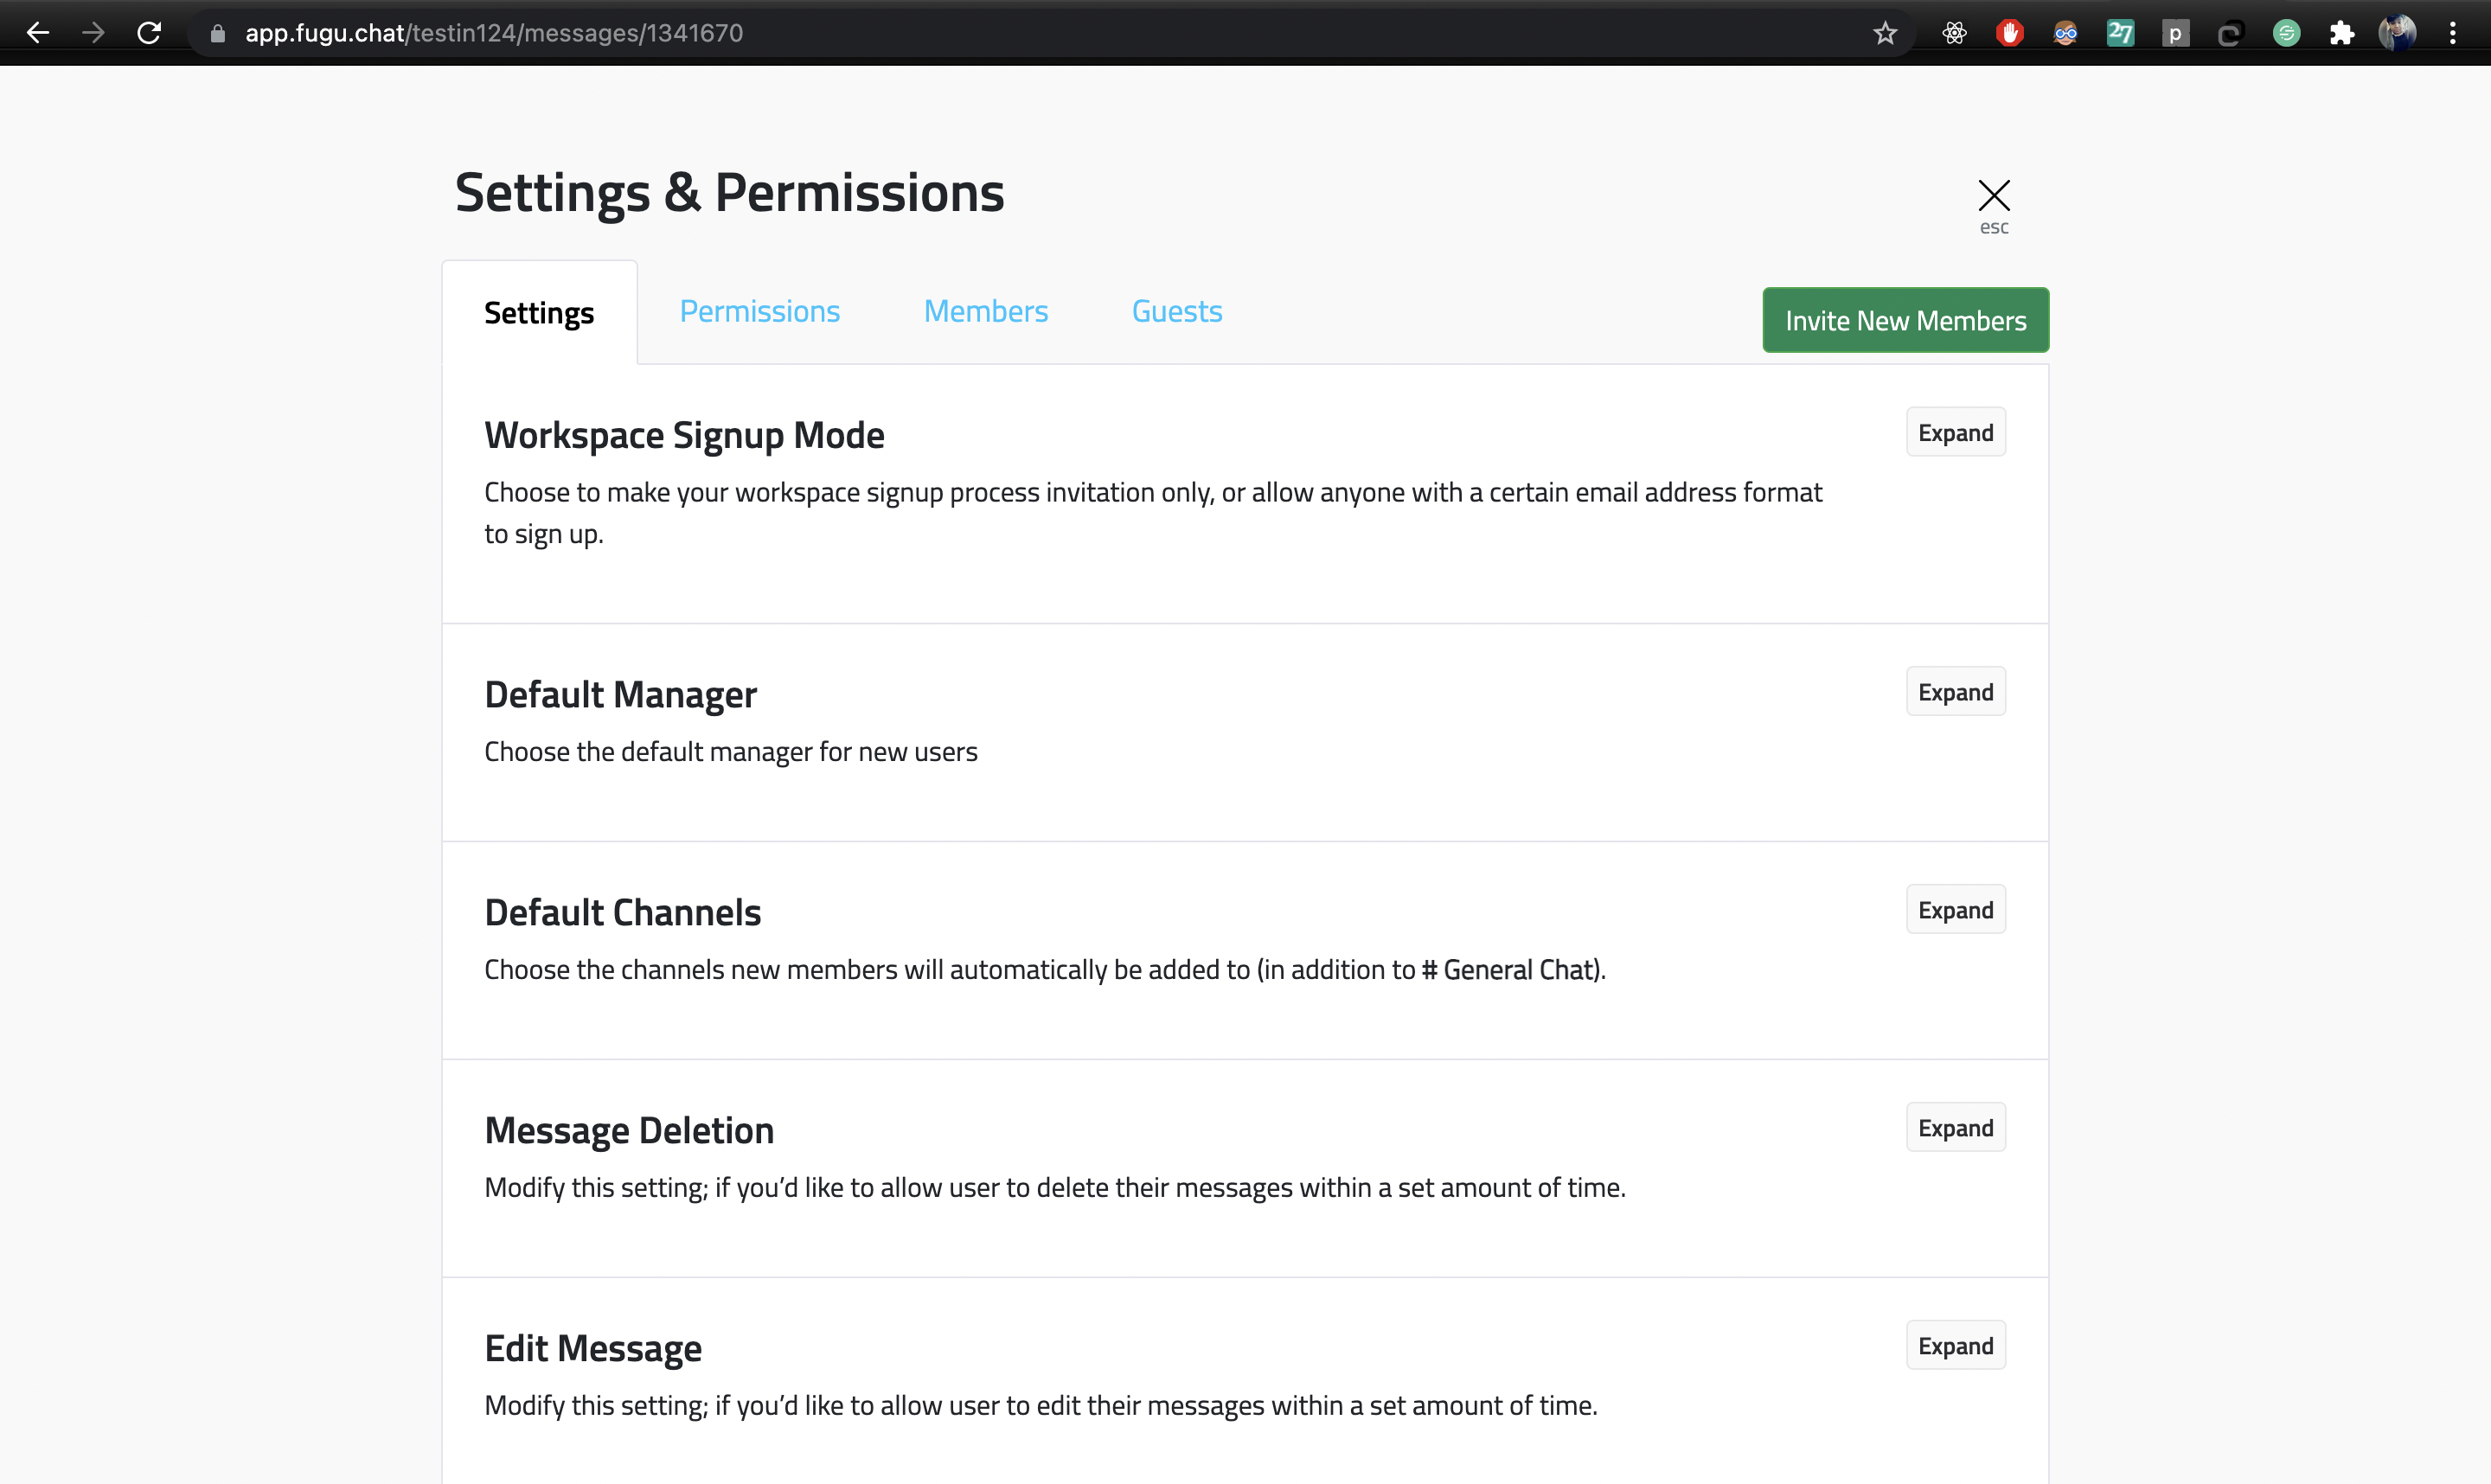Click 'Choose the default manager for new users'
Image resolution: width=2491 pixels, height=1484 pixels.
731,751
